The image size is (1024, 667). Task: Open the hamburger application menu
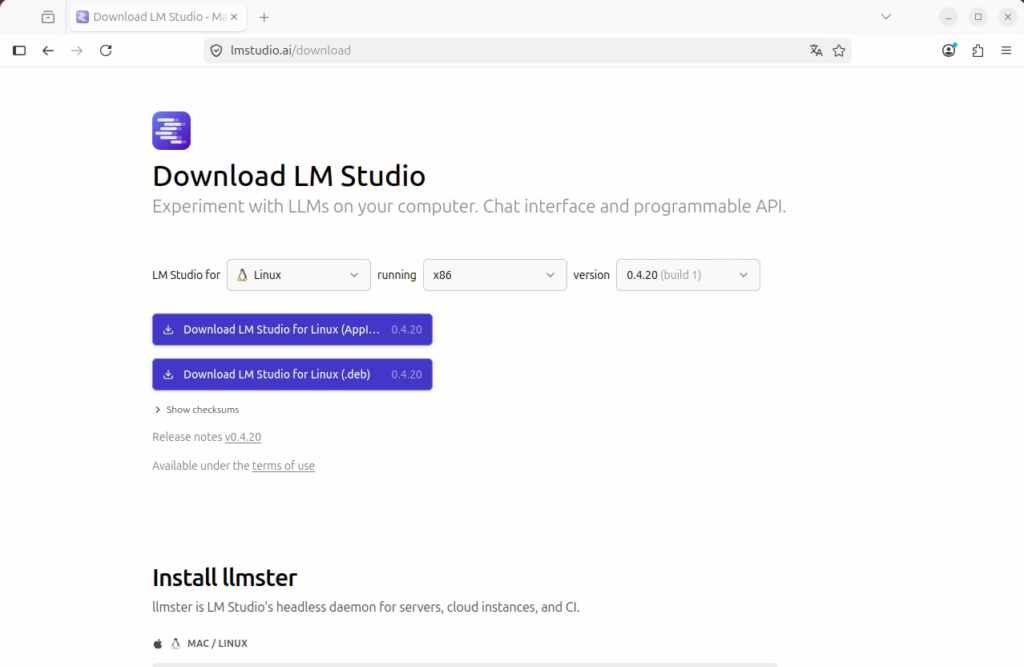tap(1006, 50)
